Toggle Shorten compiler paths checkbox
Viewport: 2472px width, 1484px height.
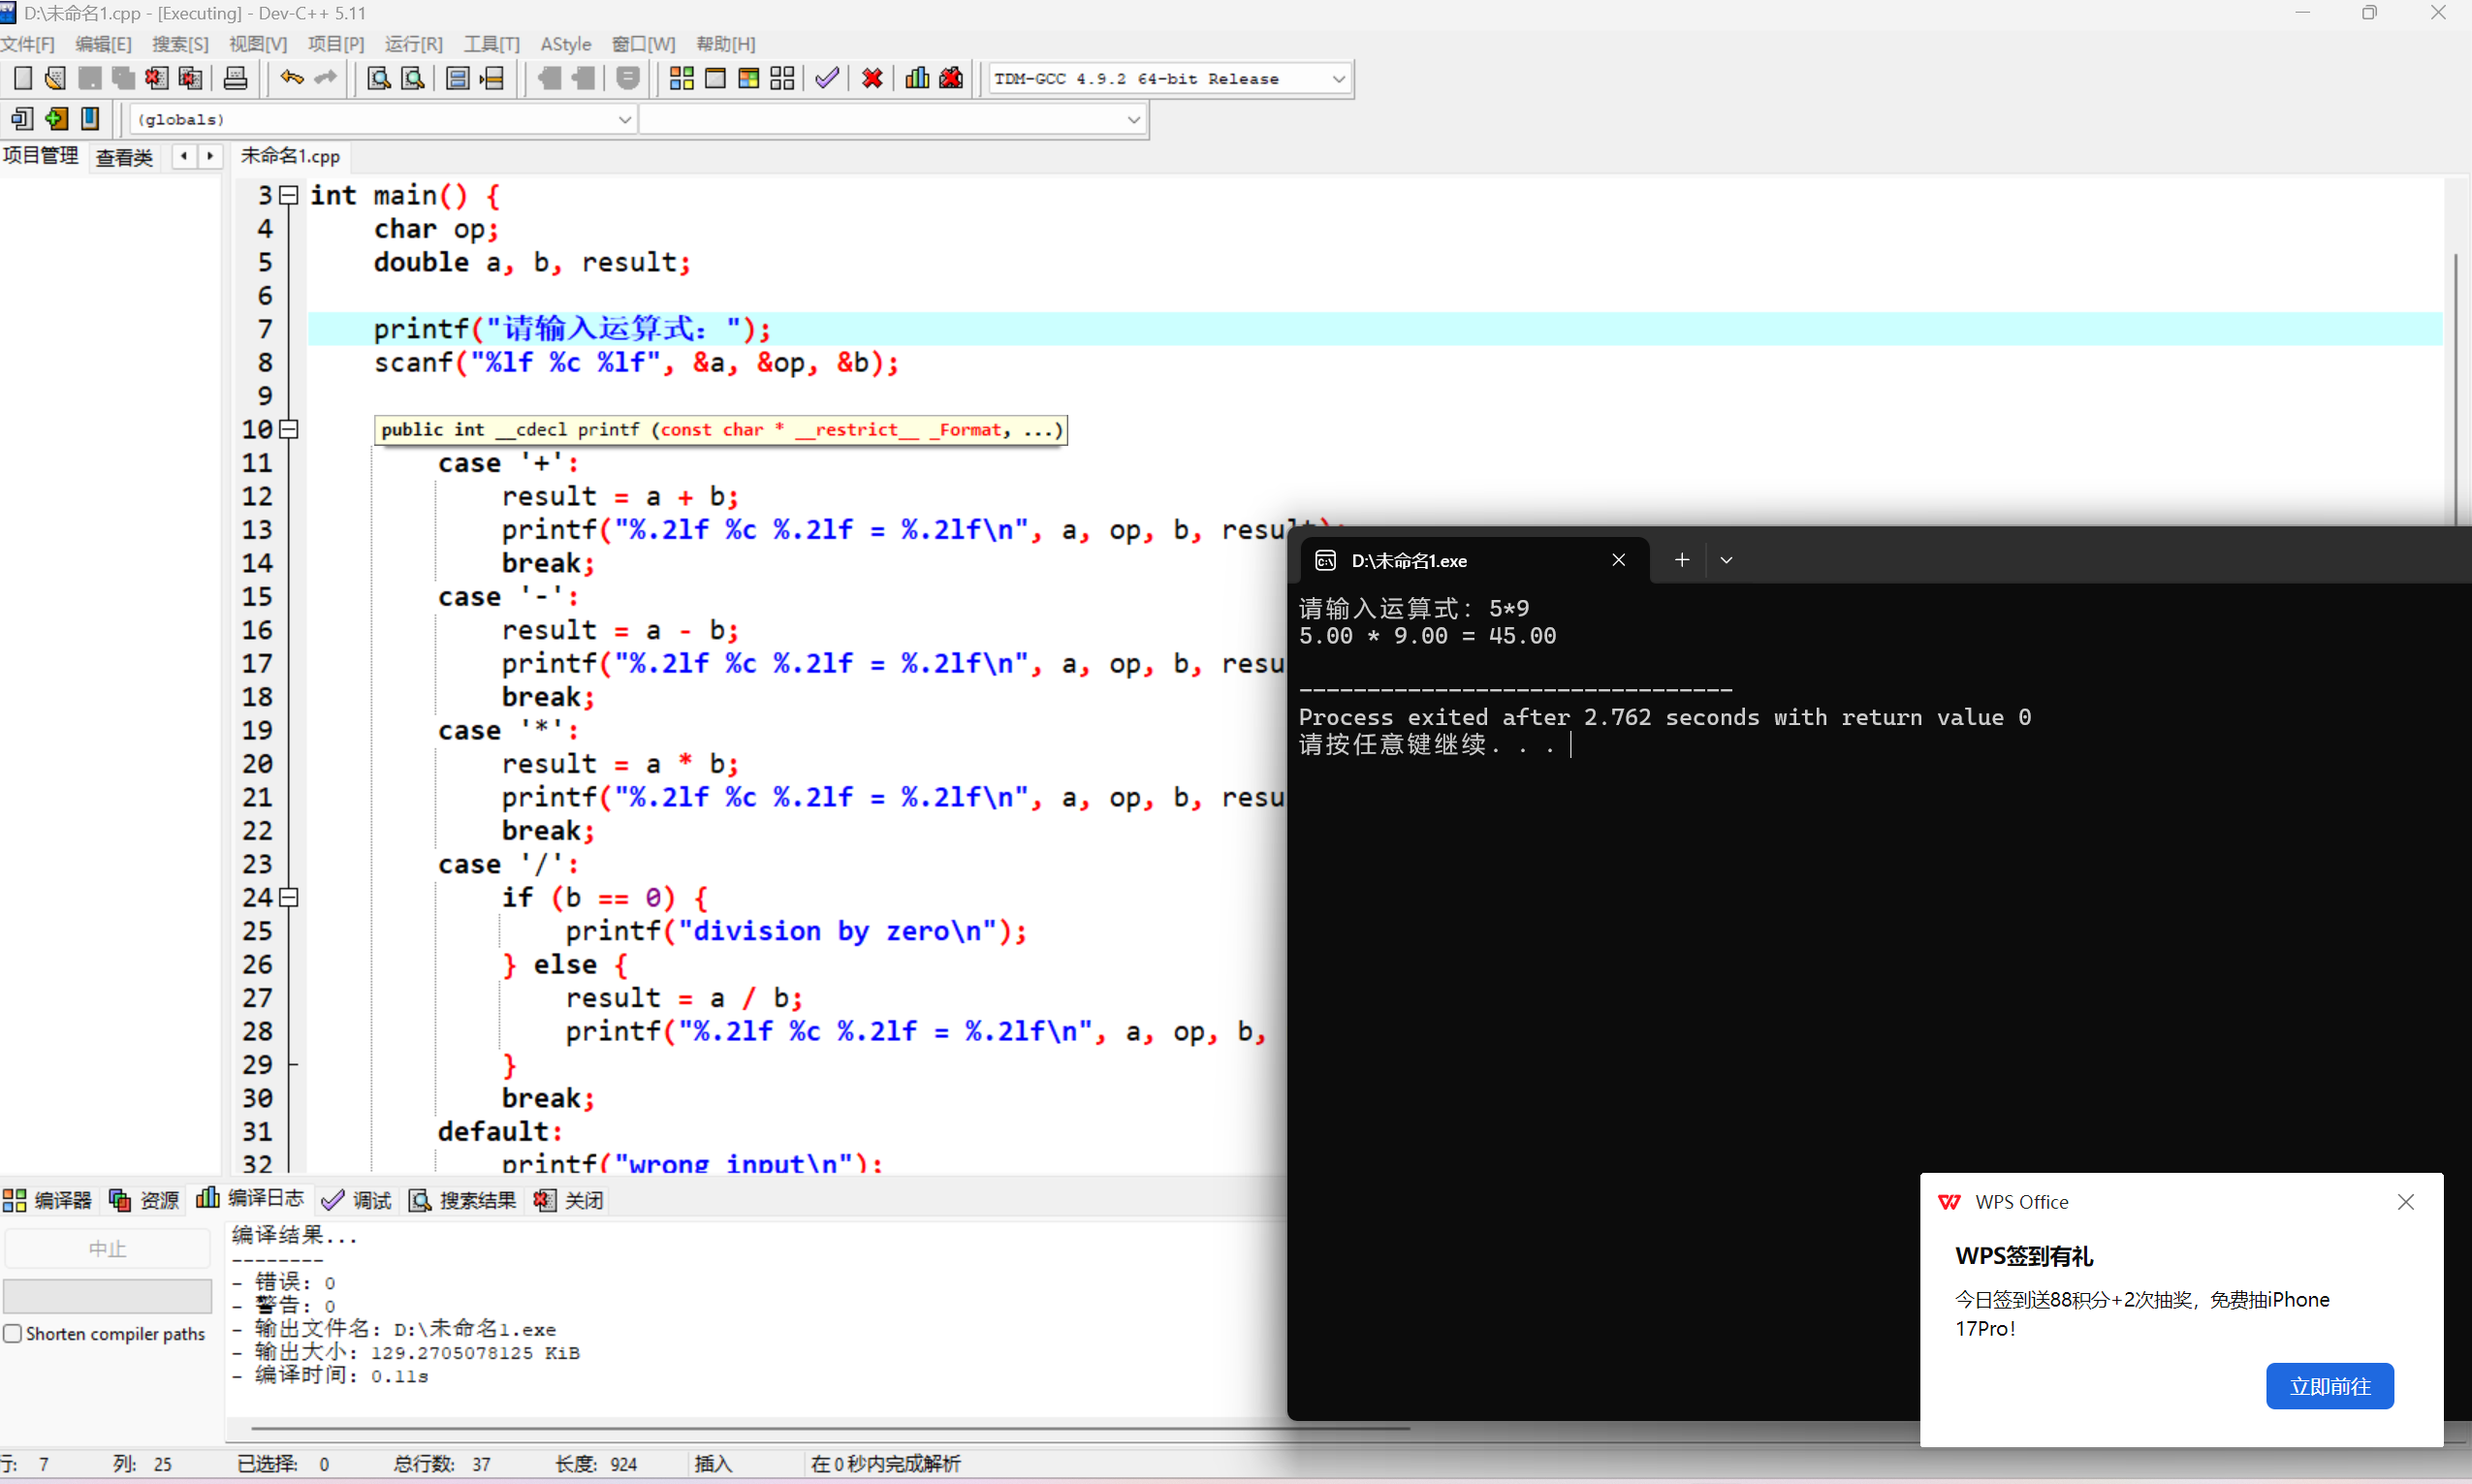(x=13, y=1333)
